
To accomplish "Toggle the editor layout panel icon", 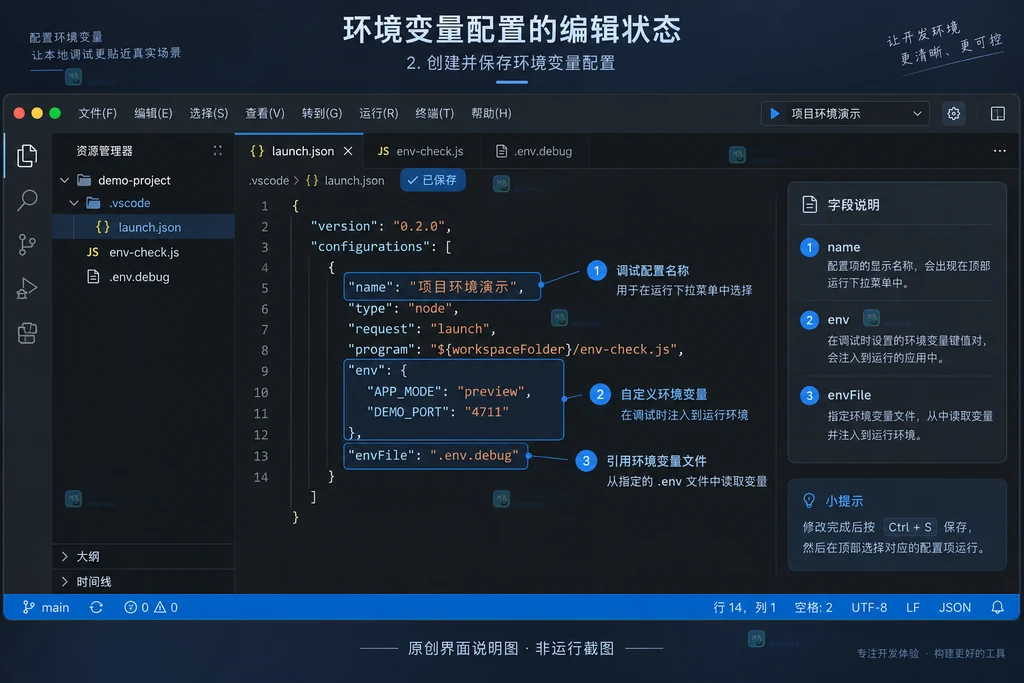I will 997,114.
